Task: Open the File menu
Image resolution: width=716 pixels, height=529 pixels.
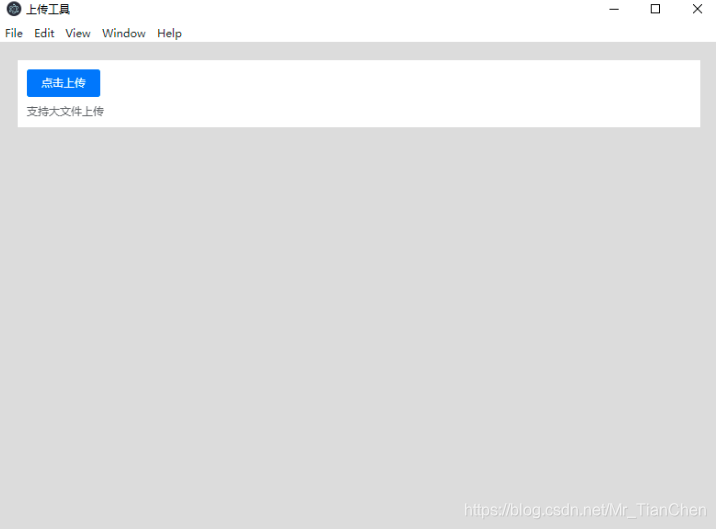Action: [x=14, y=33]
